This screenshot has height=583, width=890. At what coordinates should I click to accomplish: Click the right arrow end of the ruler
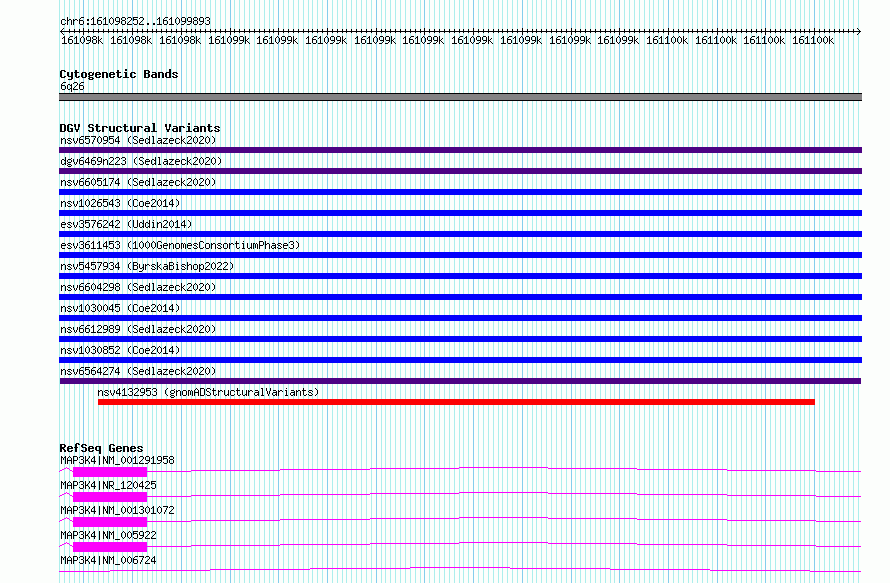point(858,31)
